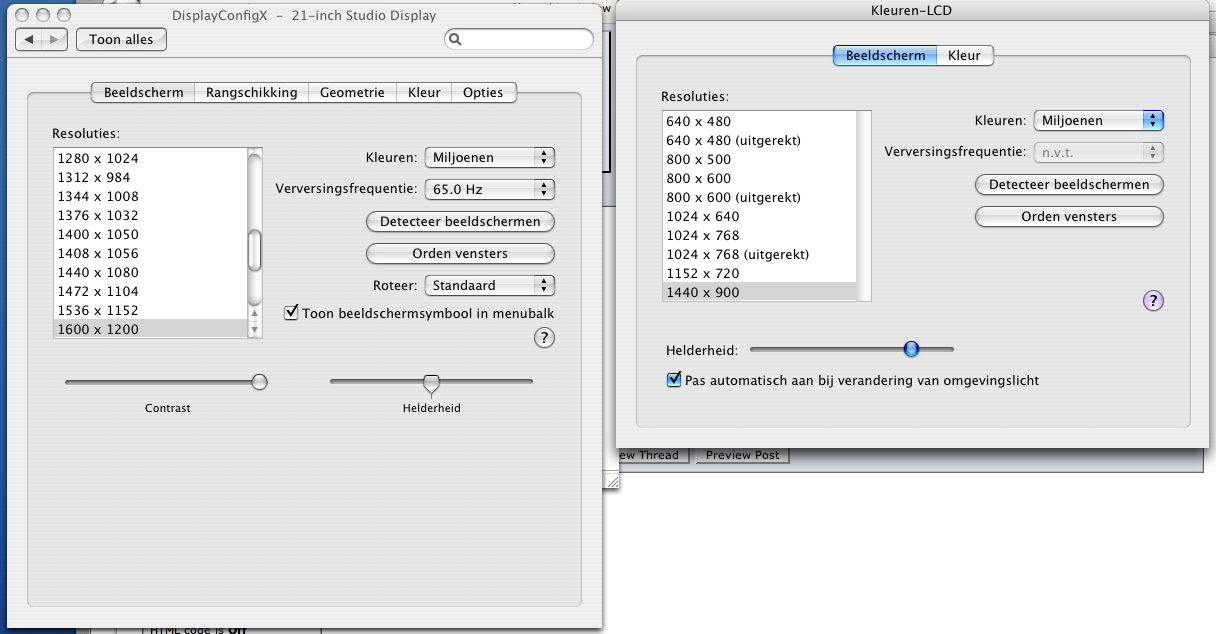Image resolution: width=1216 pixels, height=634 pixels.
Task: Click inside the toolbar search field
Action: (519, 40)
